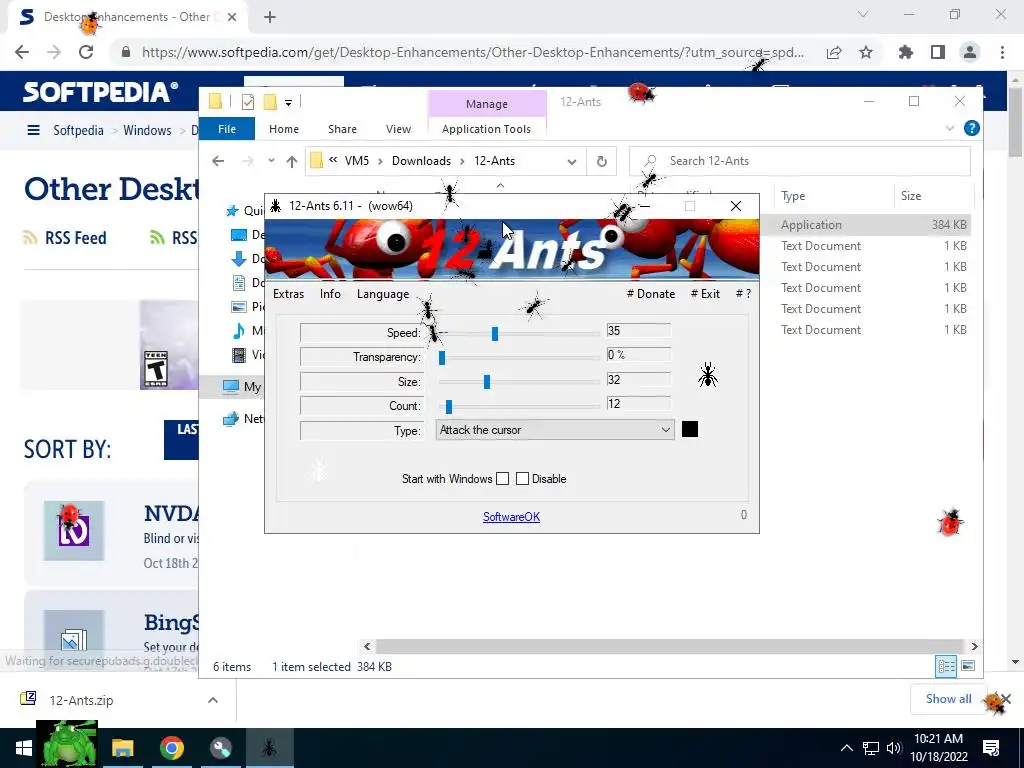This screenshot has height=768, width=1024.
Task: Click the Speed value field showing 35
Action: tap(638, 330)
